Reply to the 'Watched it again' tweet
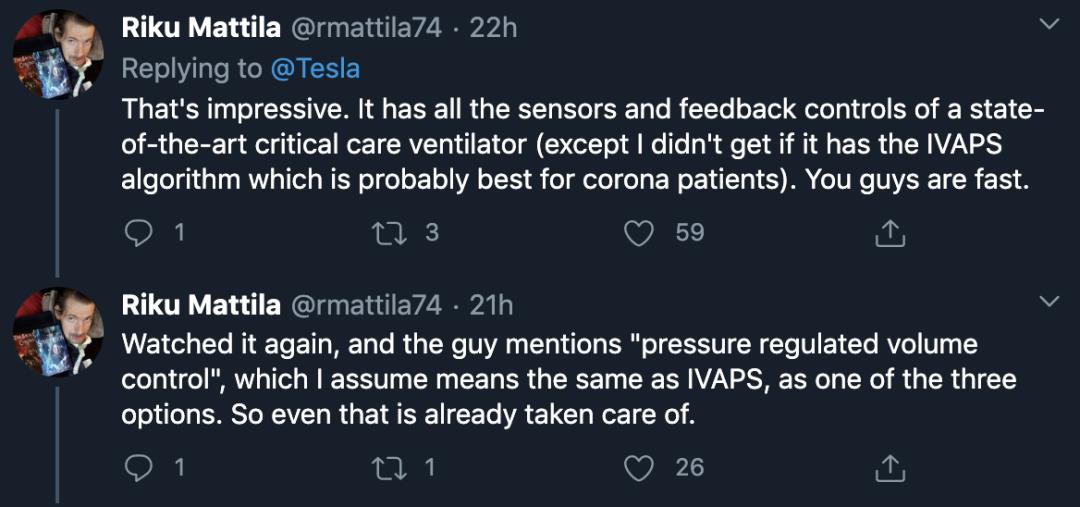Viewport: 1080px width, 507px height. click(x=137, y=467)
